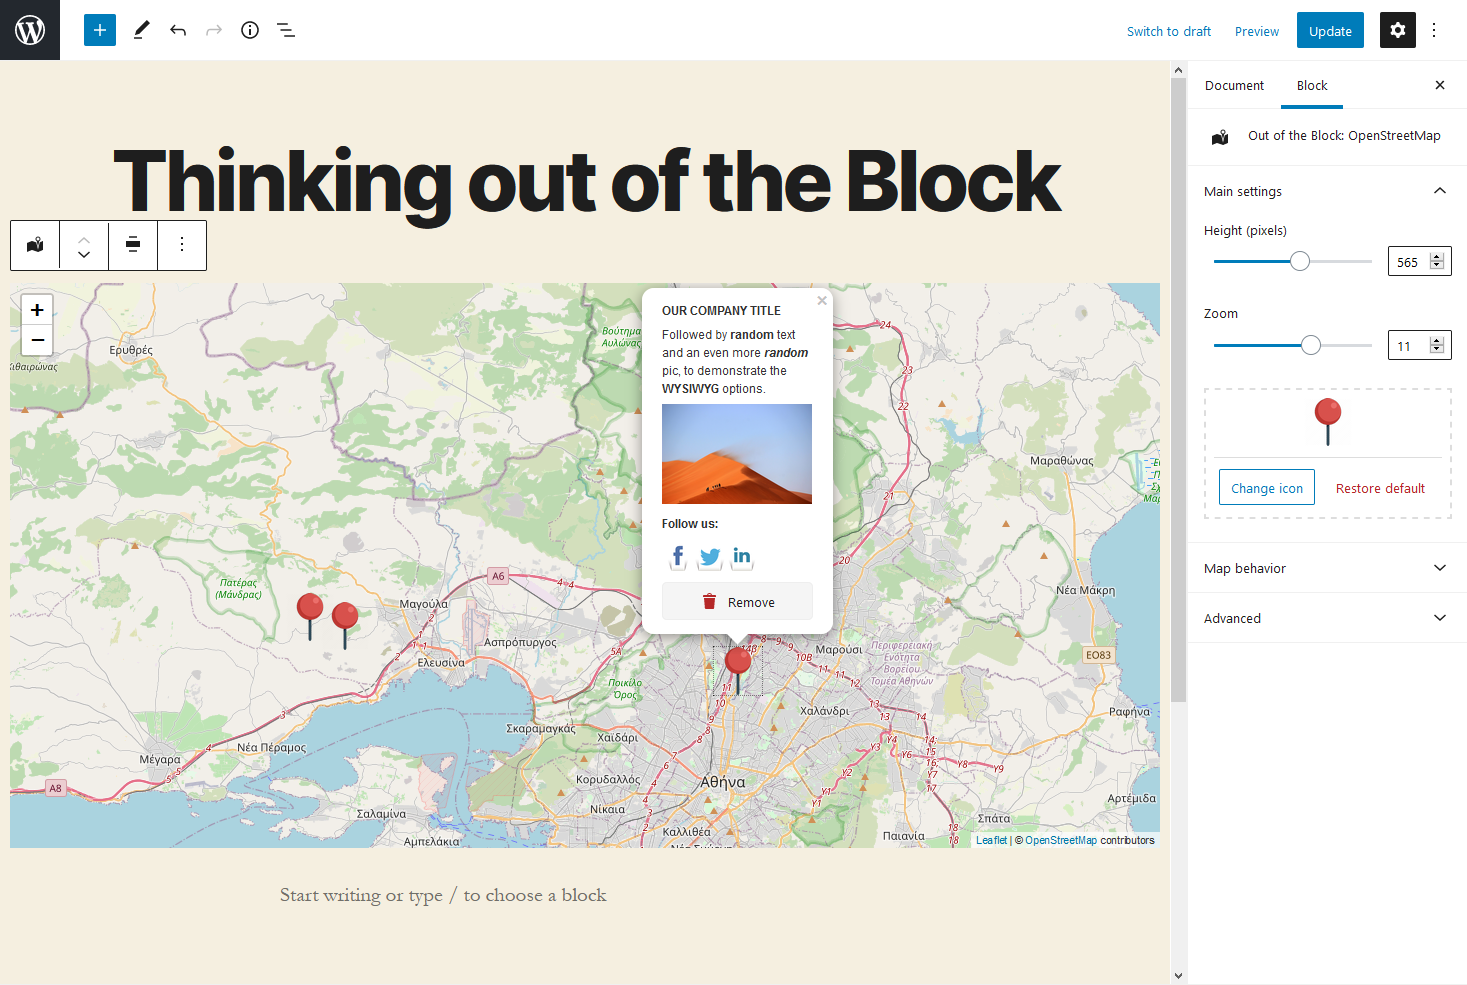Change block alignment
This screenshot has height=985, width=1467.
(133, 245)
